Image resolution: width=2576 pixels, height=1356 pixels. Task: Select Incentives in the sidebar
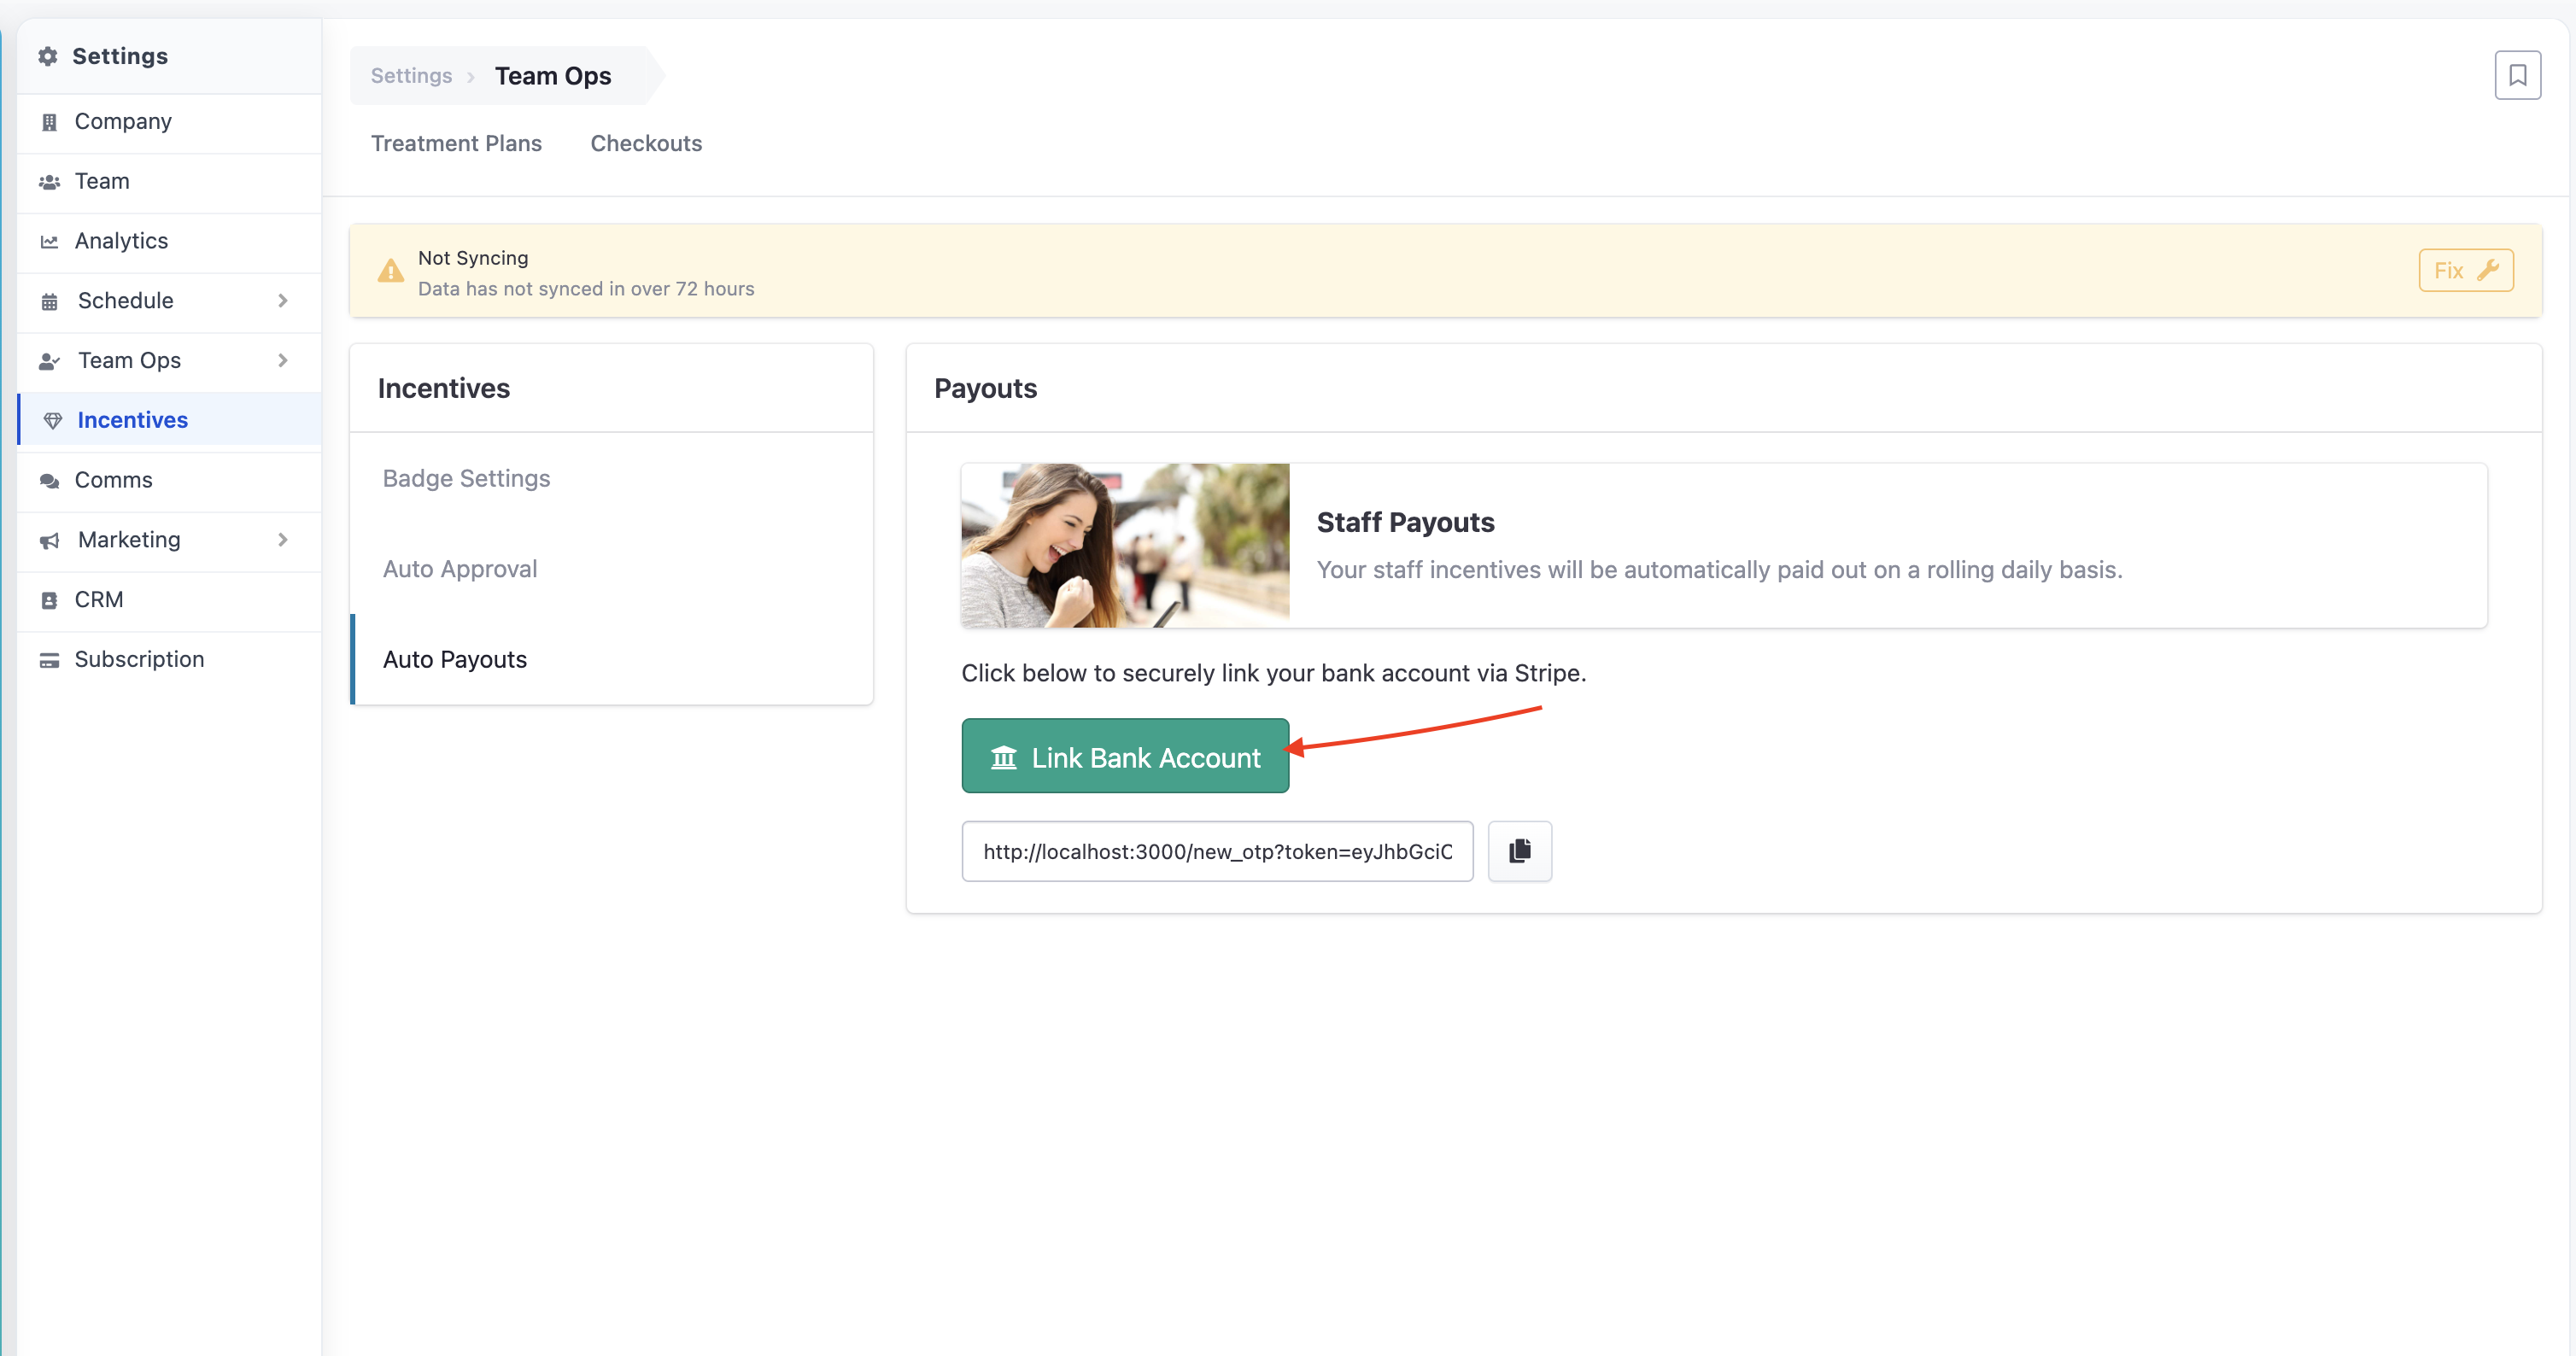pos(169,420)
